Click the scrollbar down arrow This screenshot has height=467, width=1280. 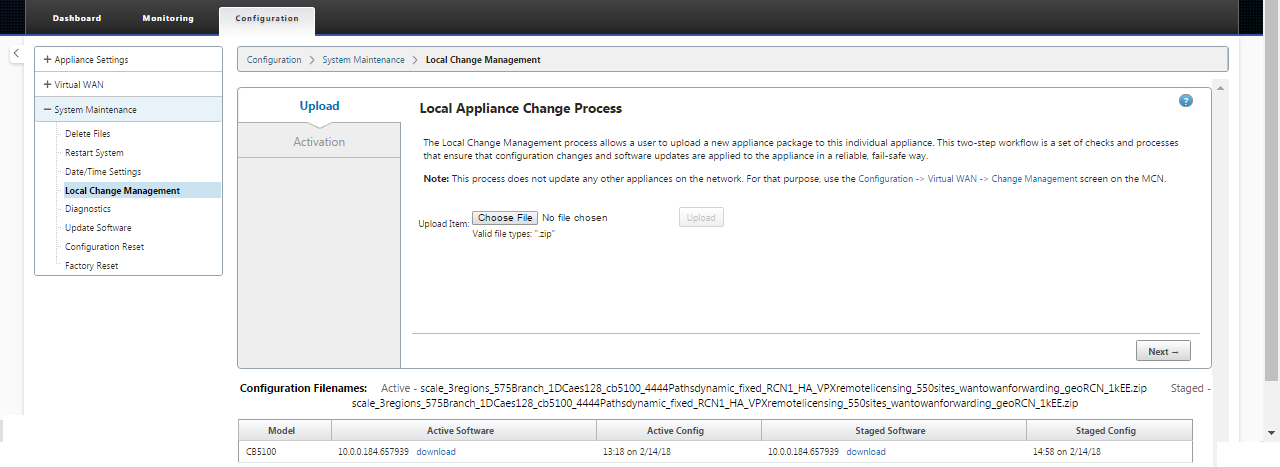pos(1272,432)
